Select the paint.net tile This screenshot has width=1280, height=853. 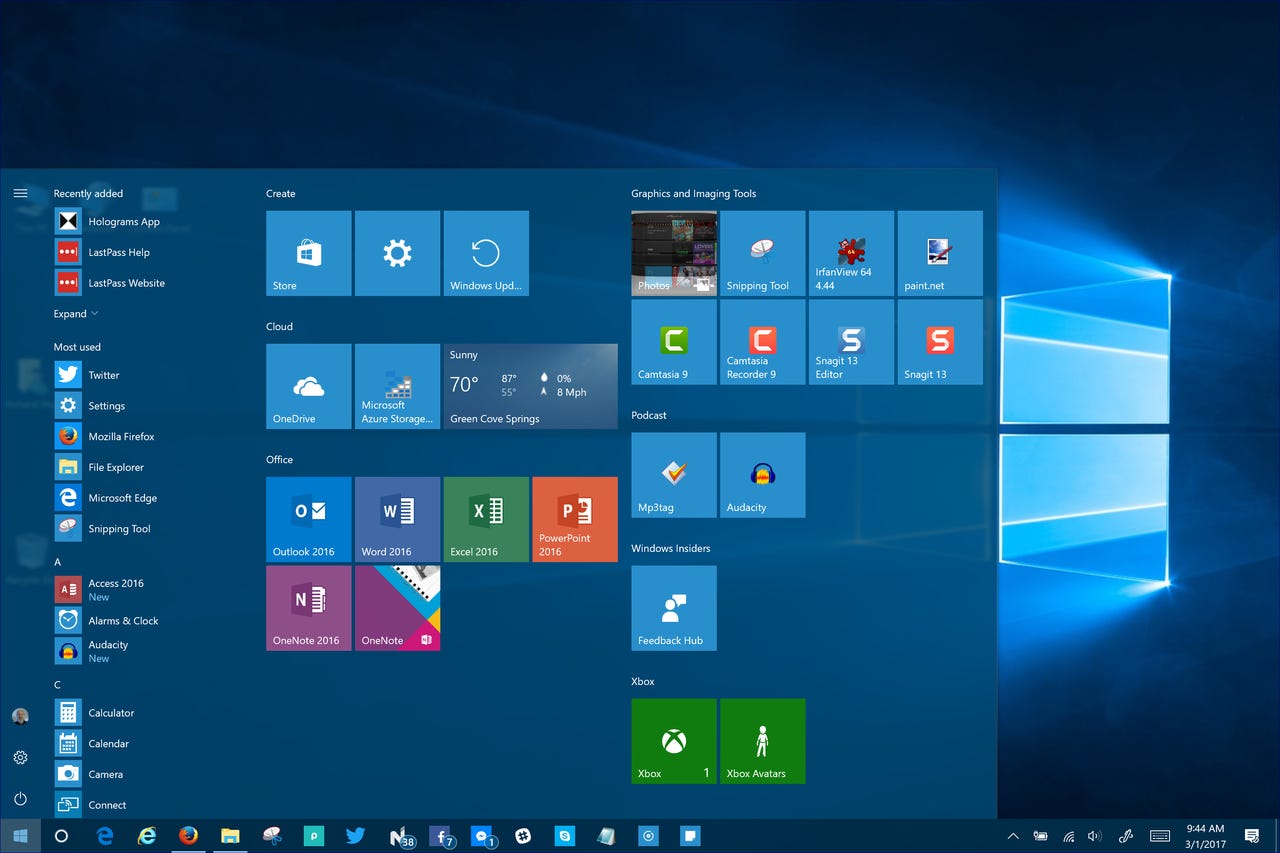939,252
